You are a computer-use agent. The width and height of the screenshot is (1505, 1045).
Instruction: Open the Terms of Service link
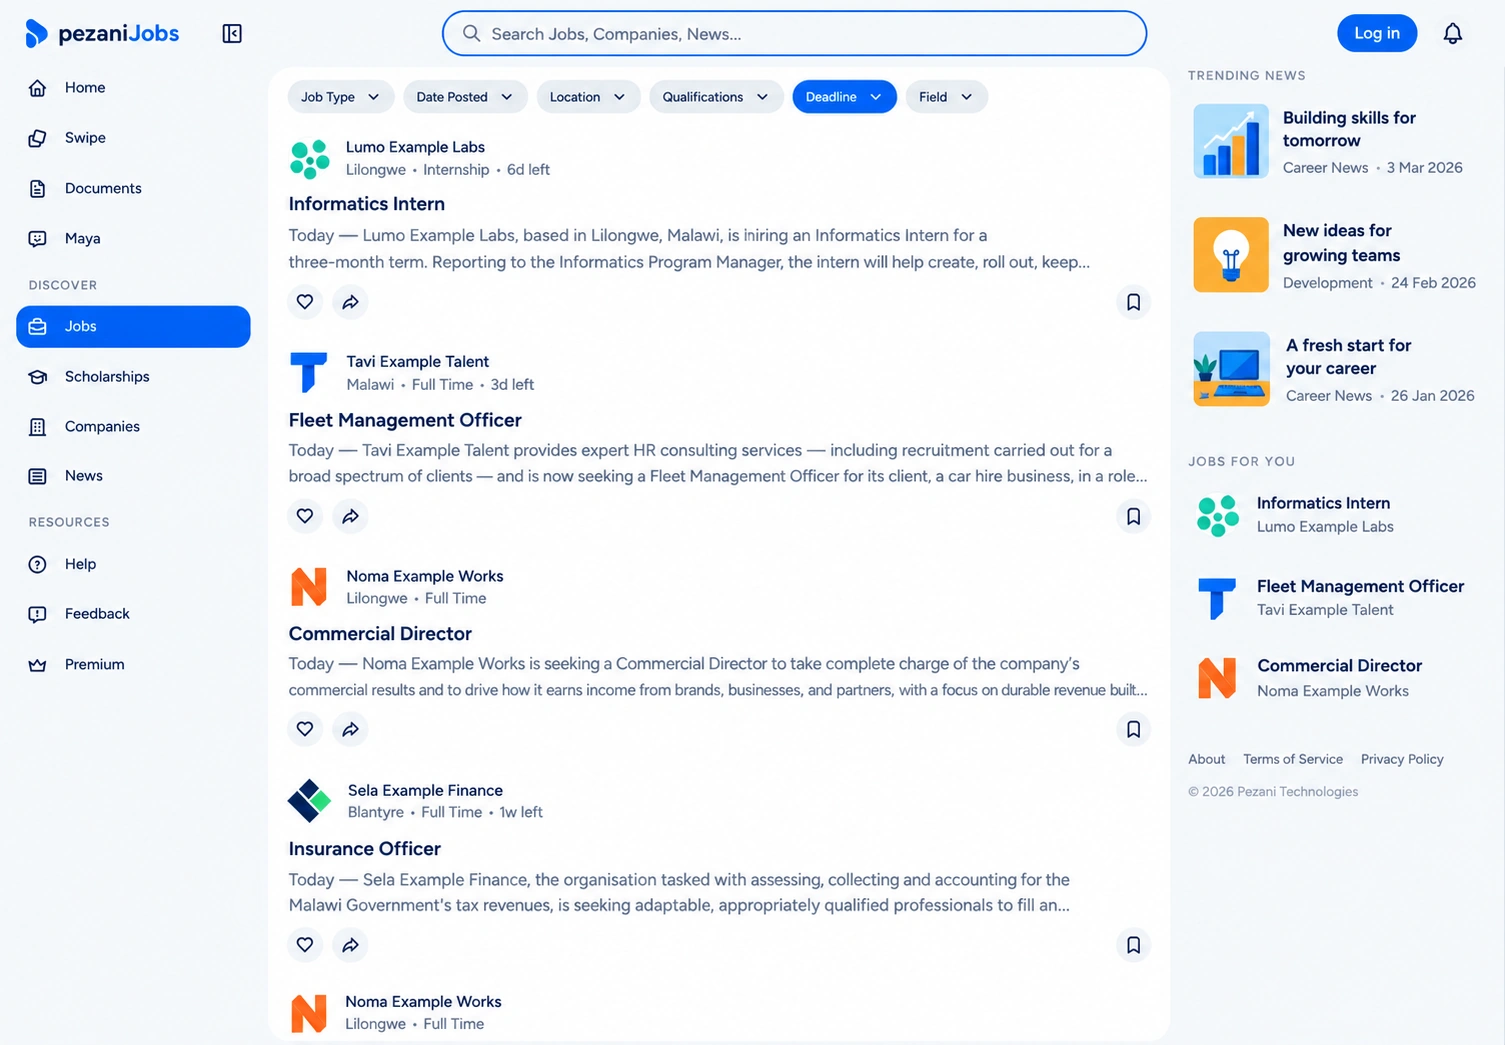(x=1292, y=759)
